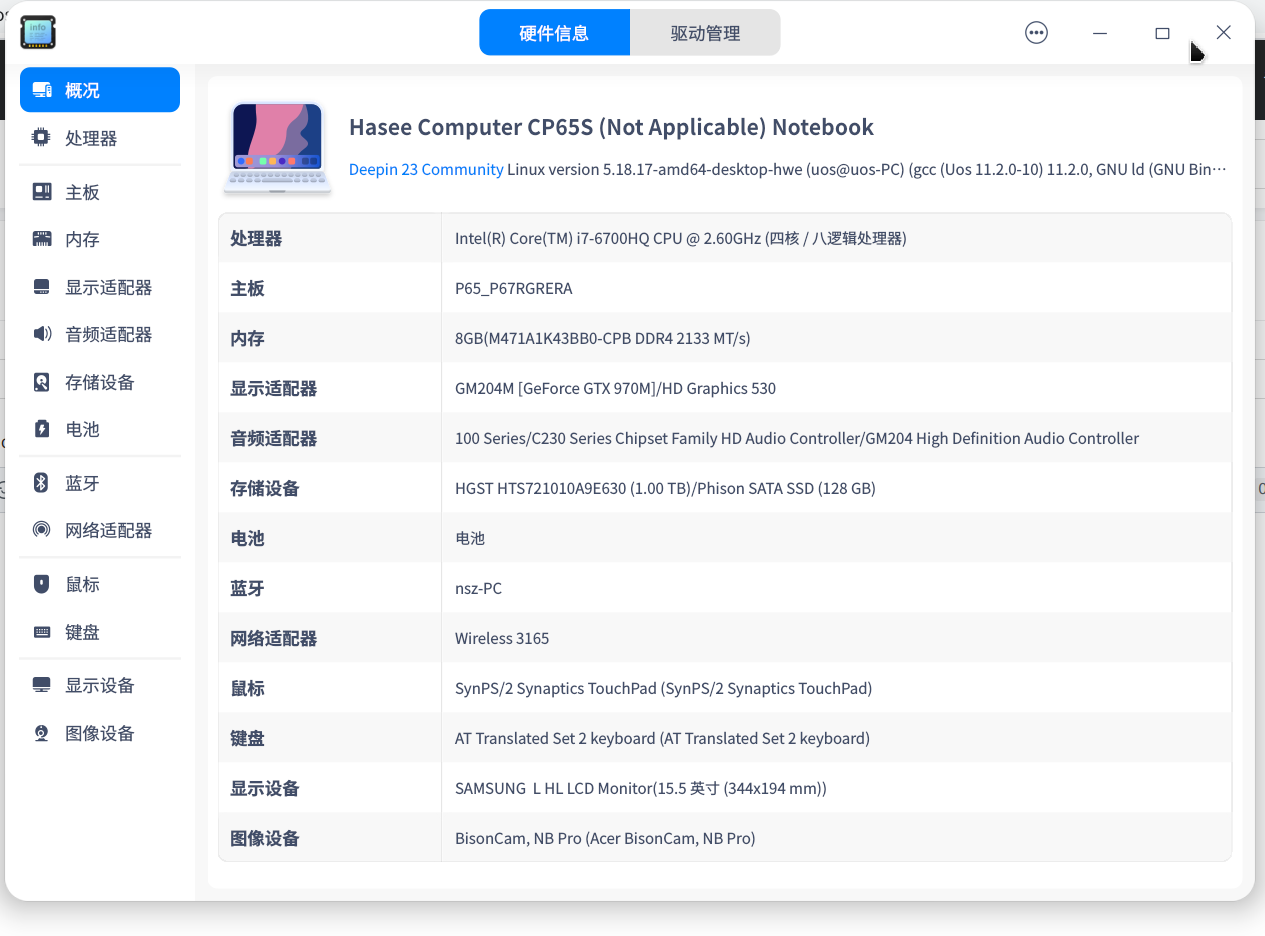Click the 电池 value cell in the table
Image resolution: width=1265 pixels, height=936 pixels.
coord(470,538)
